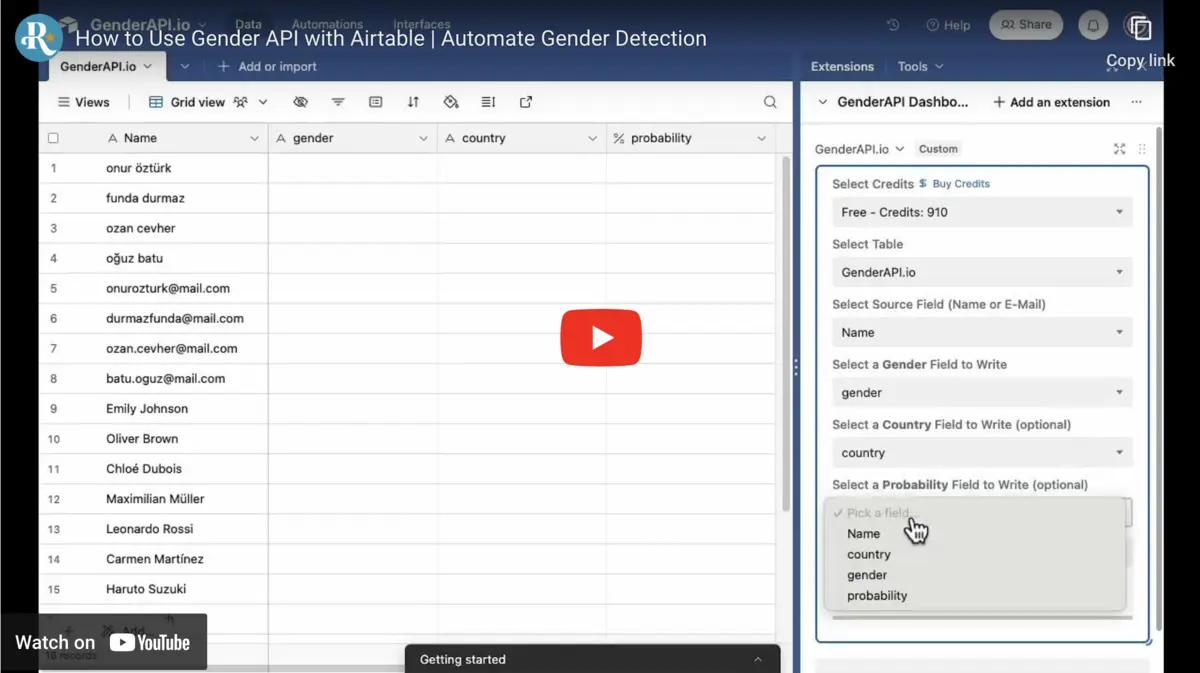The image size is (1200, 673).
Task: Open the Select Table dropdown
Action: coord(982,272)
